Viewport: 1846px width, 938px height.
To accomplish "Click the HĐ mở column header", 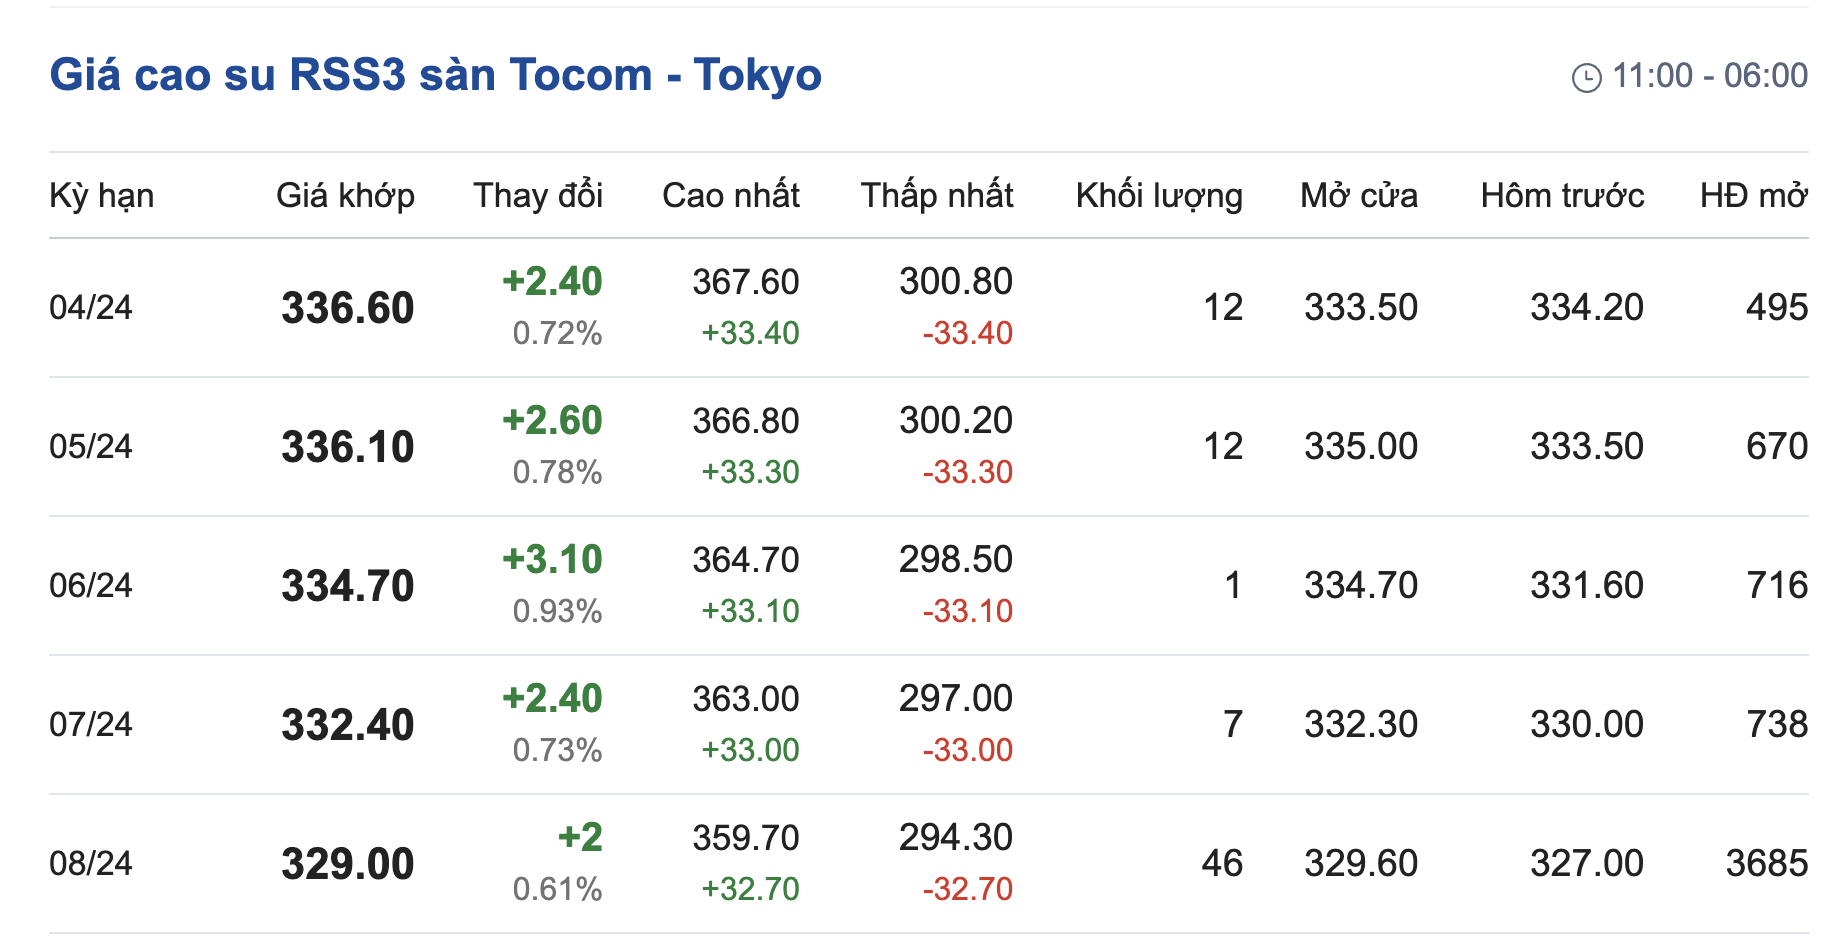I will tap(1753, 195).
